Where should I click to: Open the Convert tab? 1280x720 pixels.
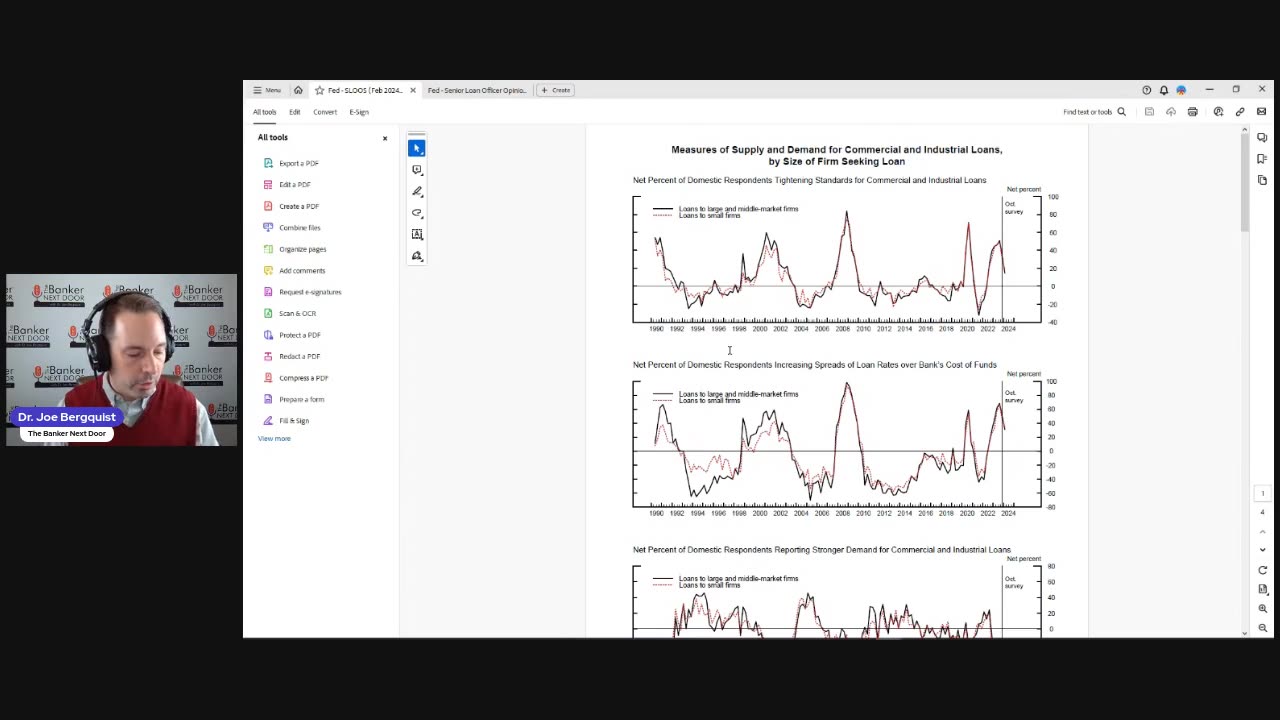[325, 112]
